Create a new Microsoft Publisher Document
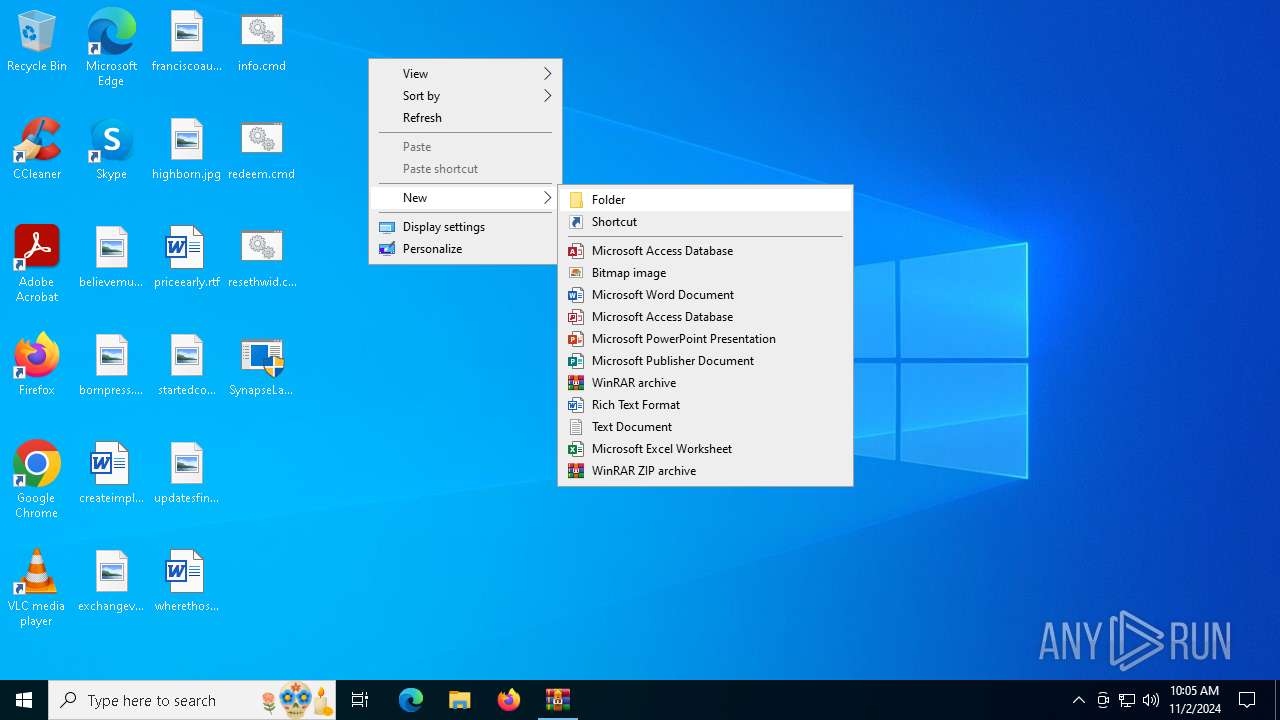 pos(705,361)
